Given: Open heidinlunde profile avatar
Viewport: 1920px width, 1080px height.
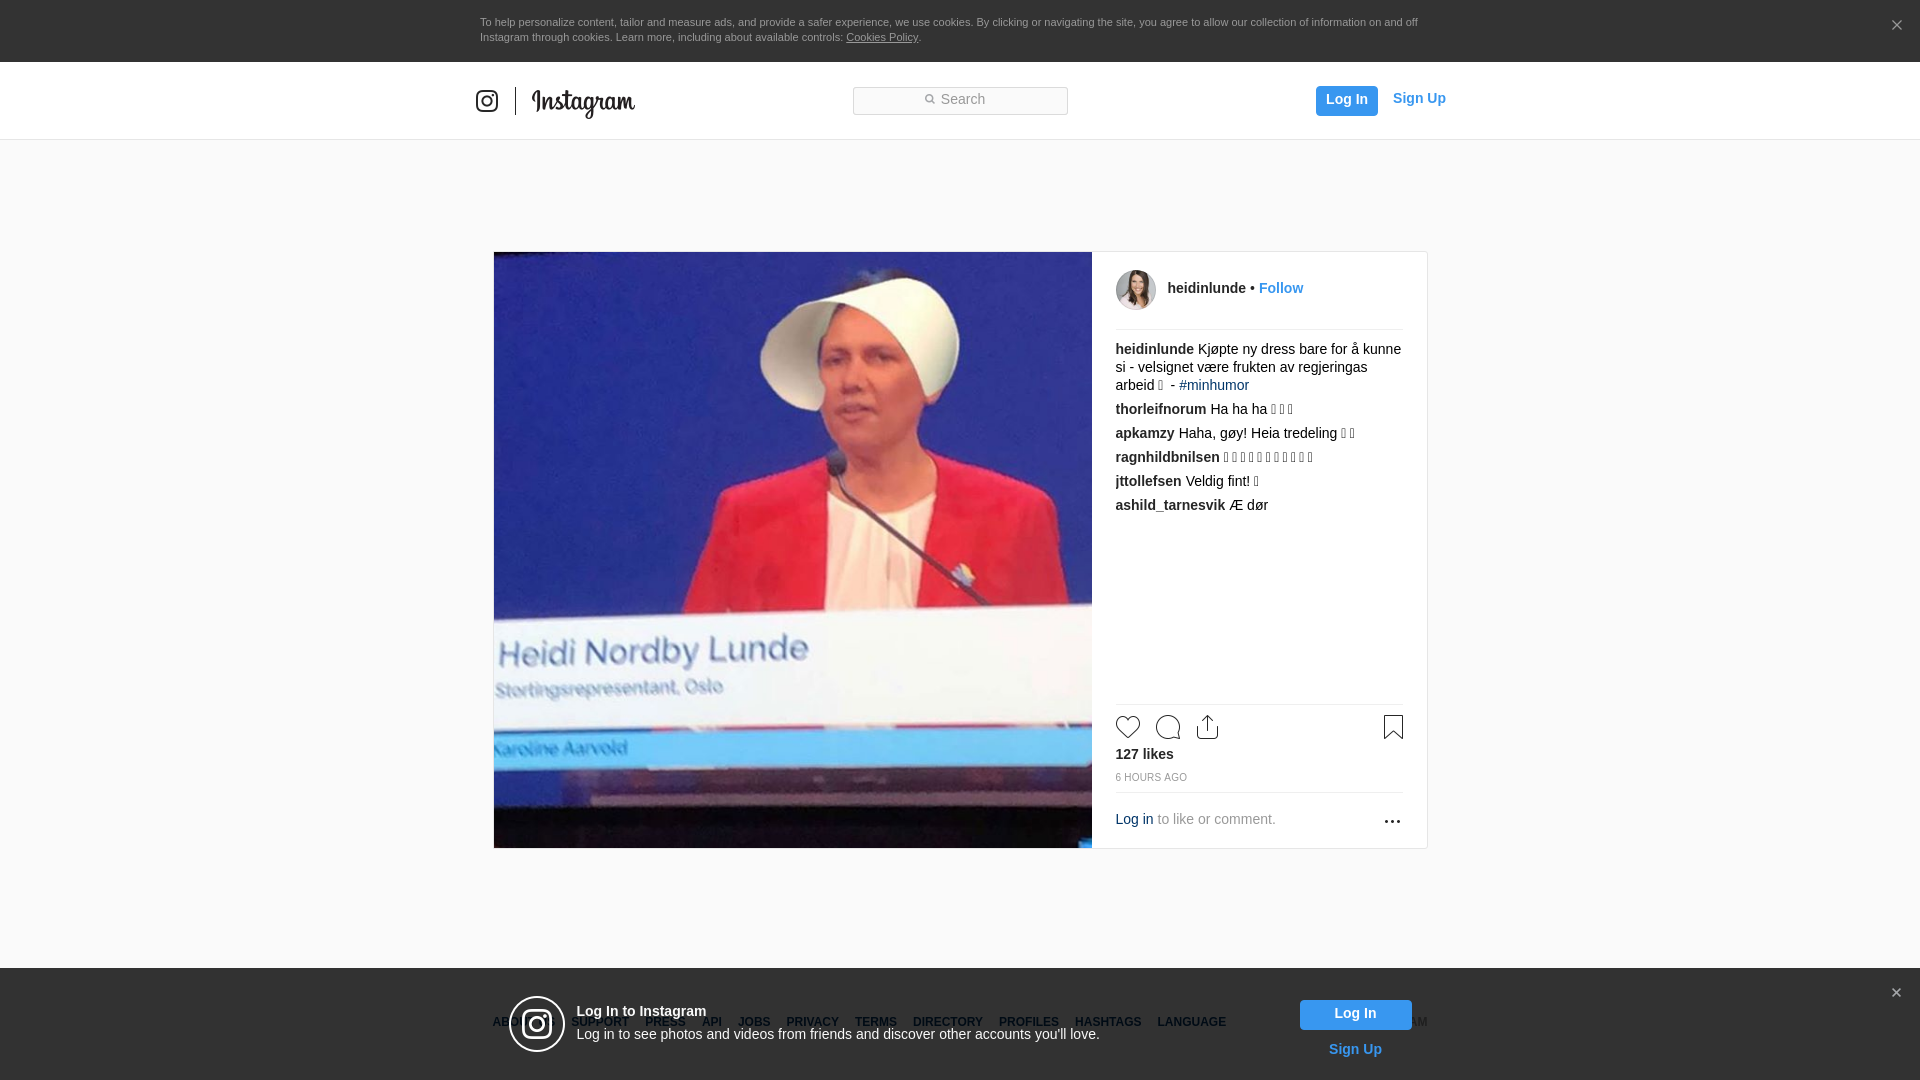Looking at the screenshot, I should click(1135, 290).
